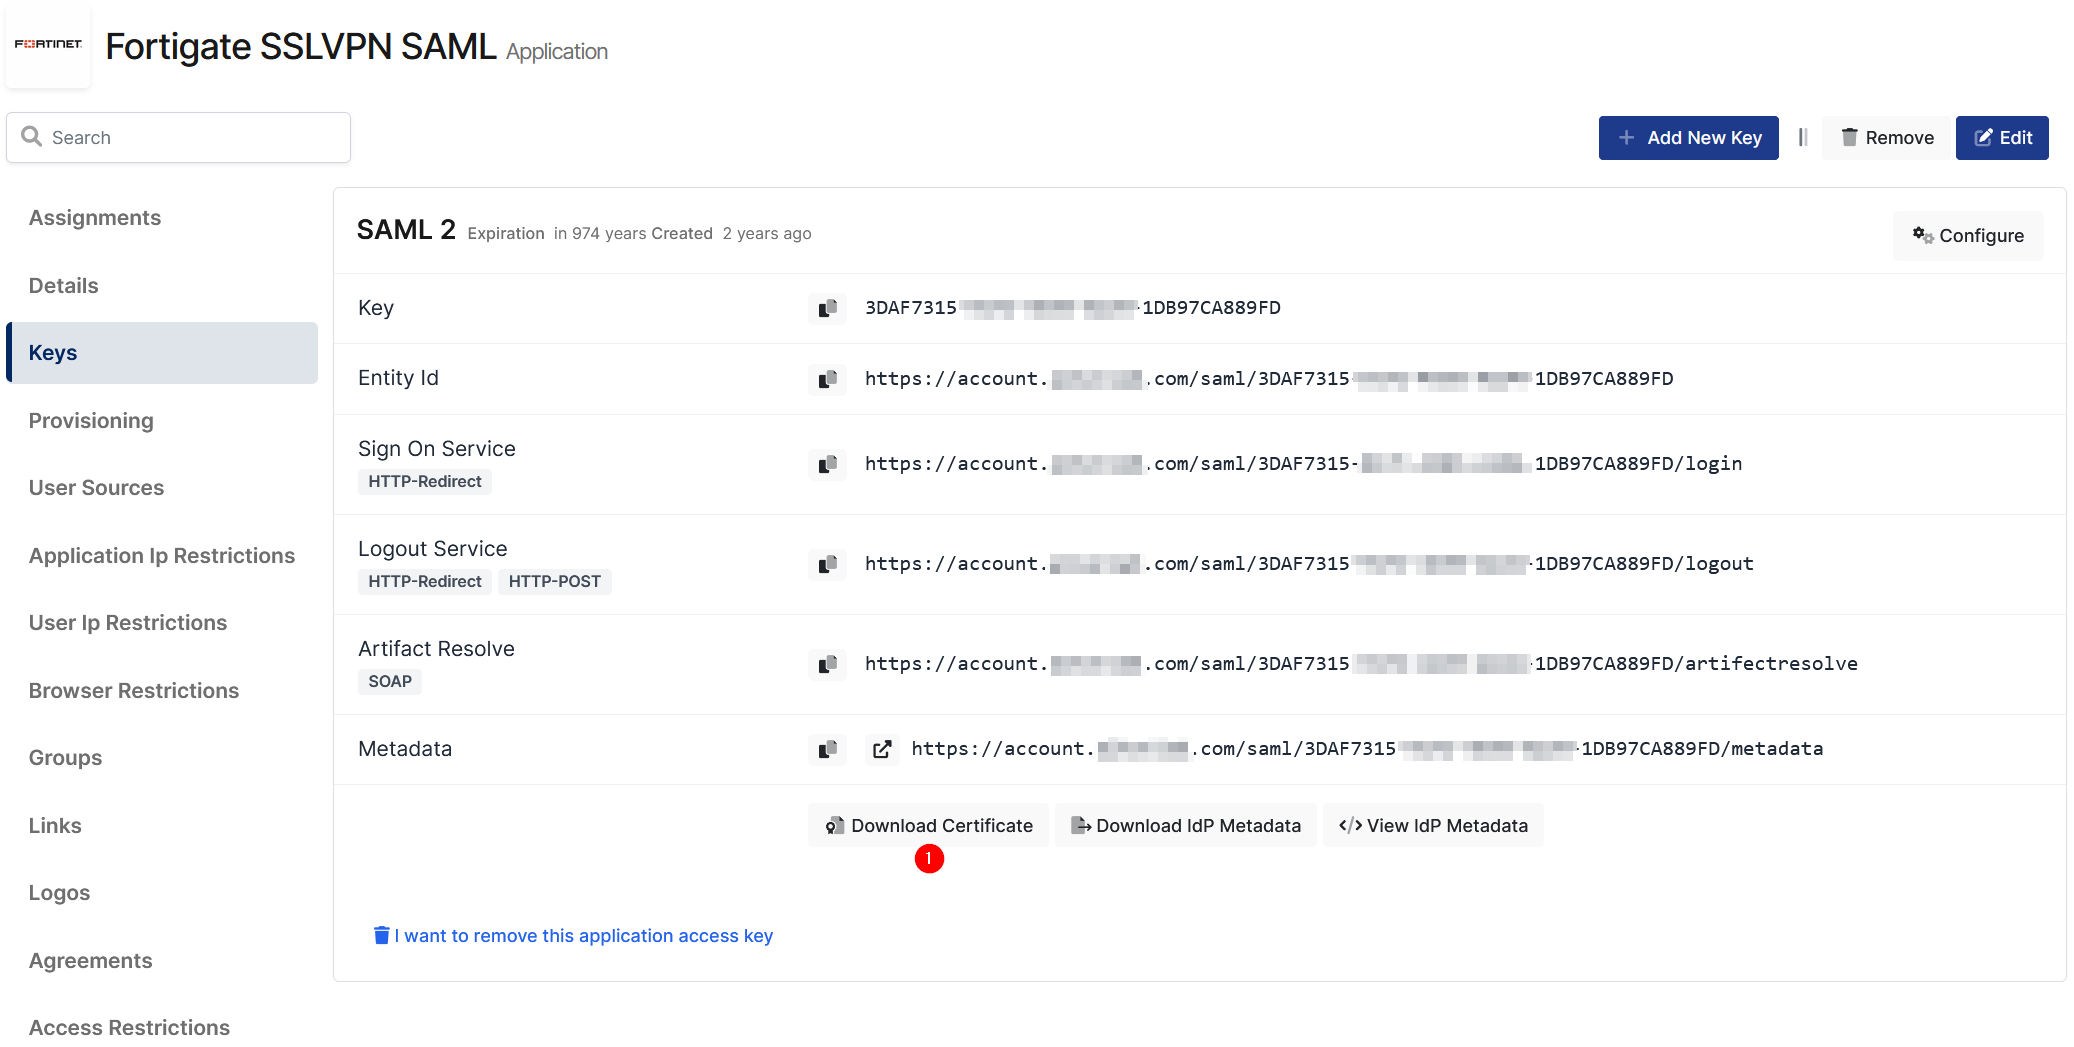Screen dimensions: 2074x1047
Task: Download IdP Metadata file
Action: pos(1185,826)
